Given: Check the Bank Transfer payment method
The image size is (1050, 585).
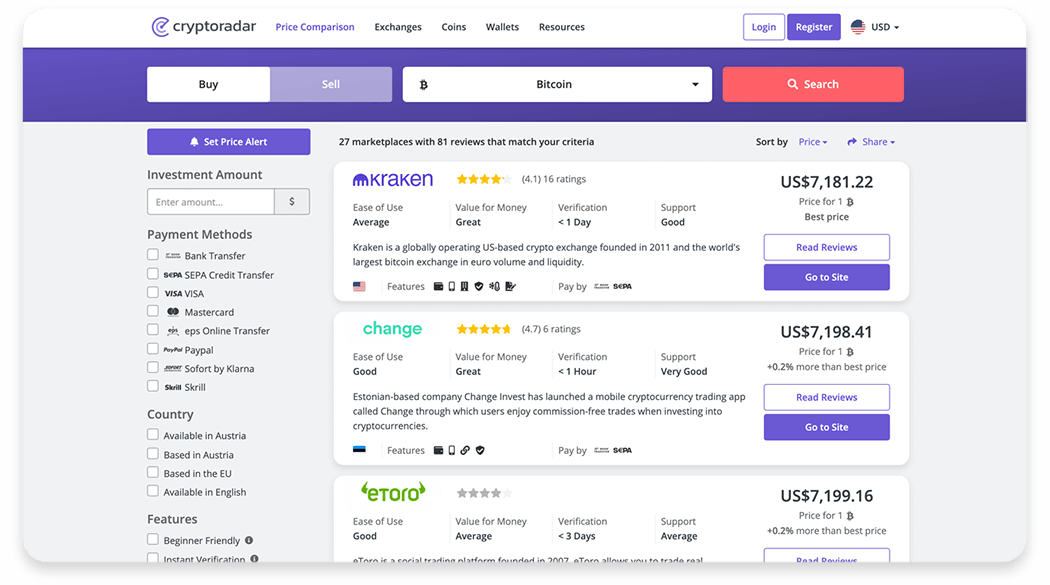Looking at the screenshot, I should (153, 255).
